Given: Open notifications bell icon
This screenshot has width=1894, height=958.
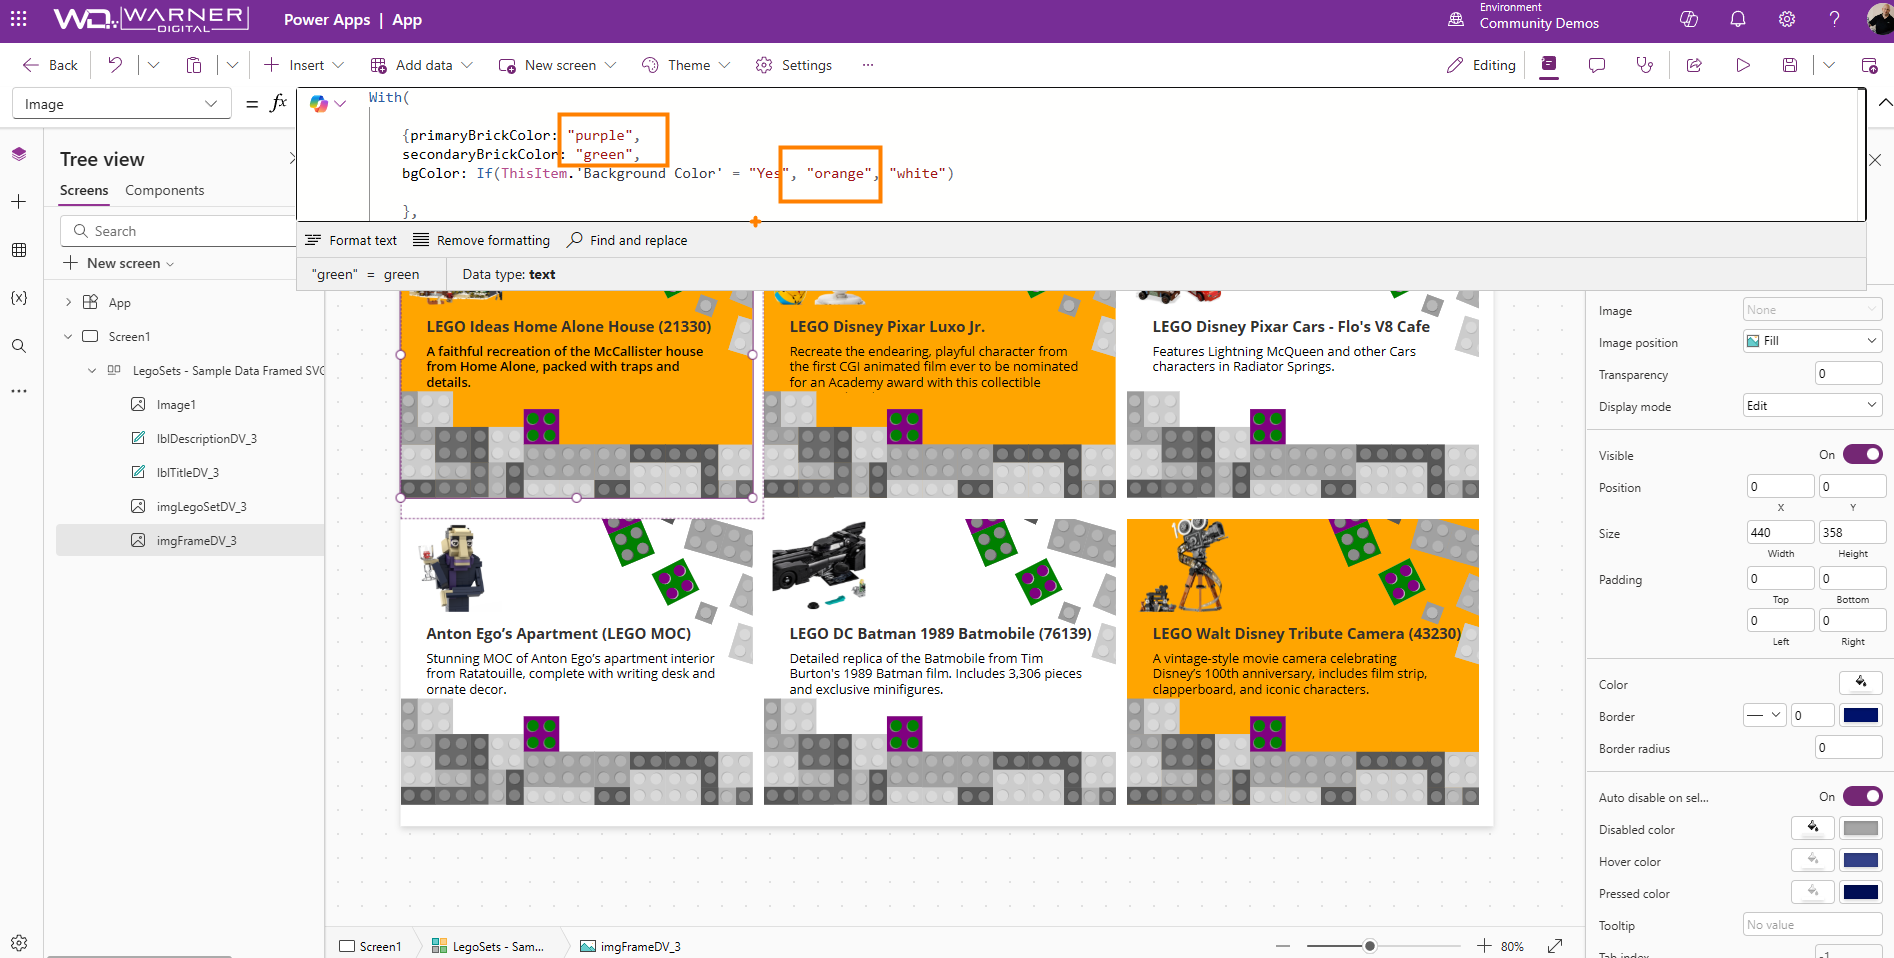Looking at the screenshot, I should click(1738, 19).
